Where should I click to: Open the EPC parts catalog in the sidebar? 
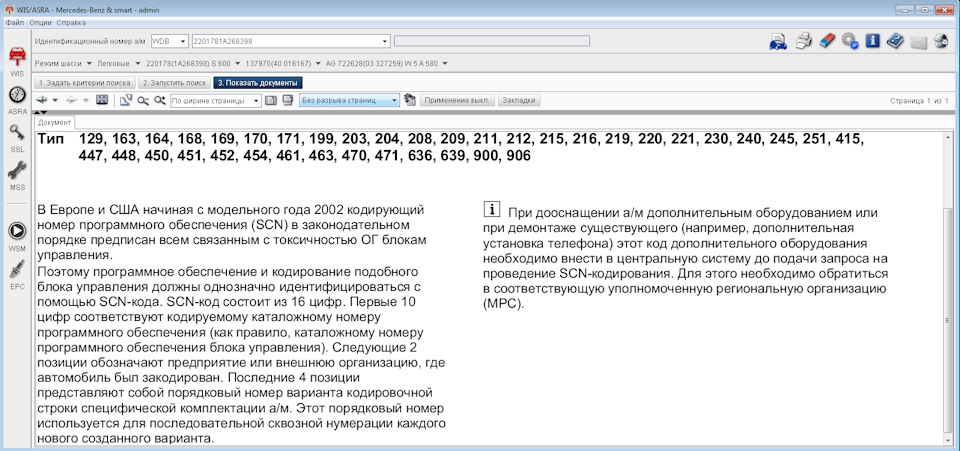tap(17, 268)
